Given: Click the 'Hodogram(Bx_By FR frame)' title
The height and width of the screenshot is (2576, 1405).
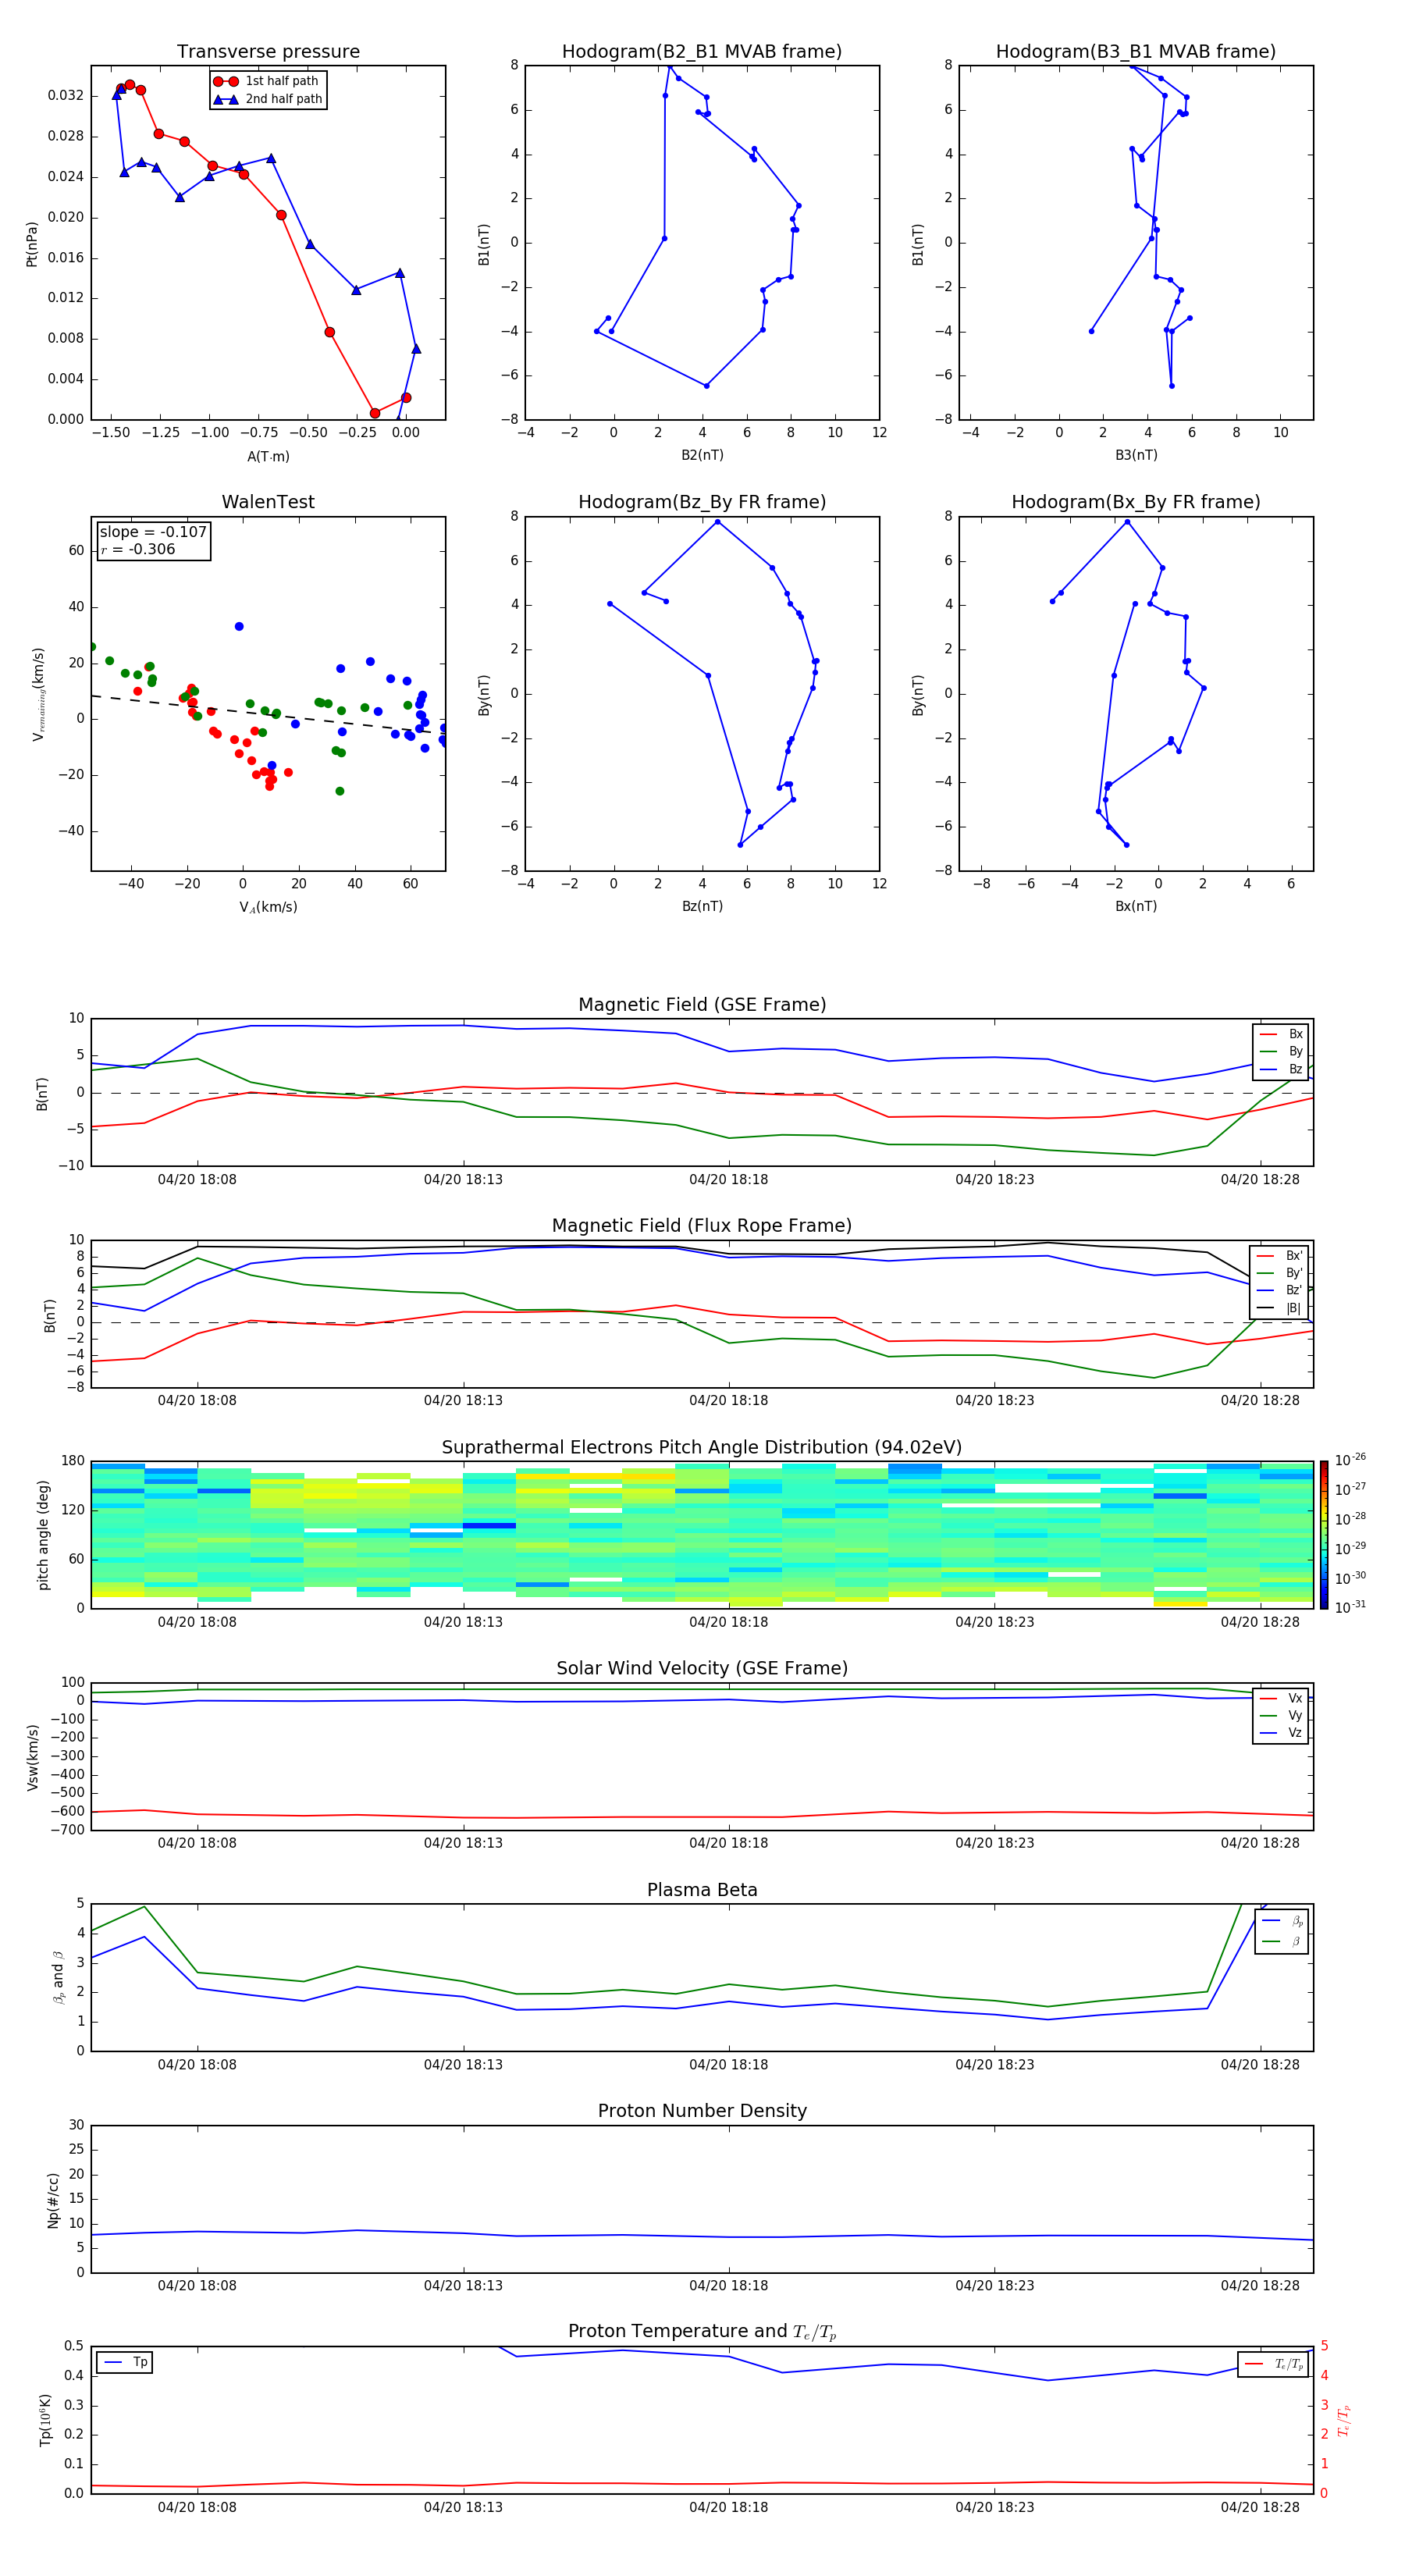Looking at the screenshot, I should point(1136,502).
